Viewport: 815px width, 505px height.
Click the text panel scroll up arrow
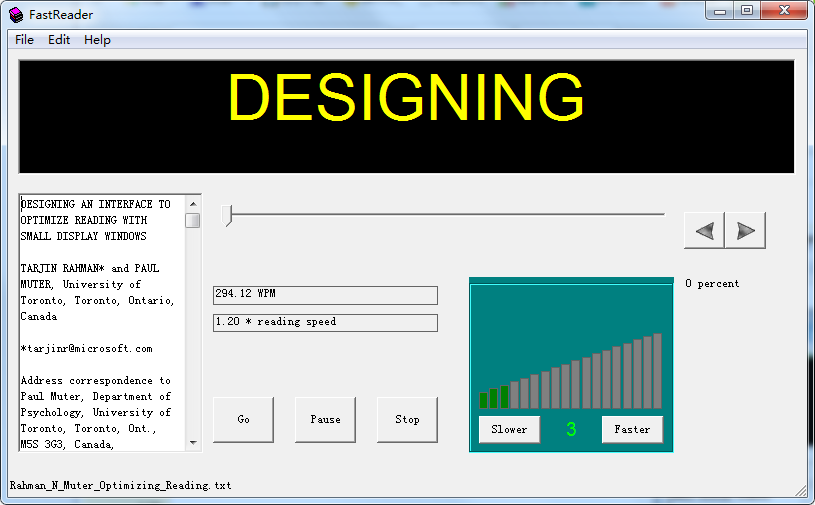[192, 203]
